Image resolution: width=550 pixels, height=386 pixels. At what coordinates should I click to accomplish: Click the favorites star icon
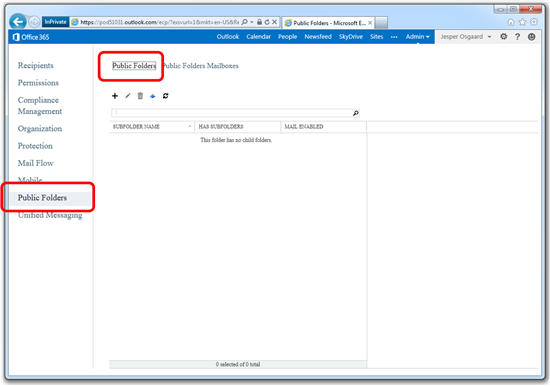(x=522, y=22)
